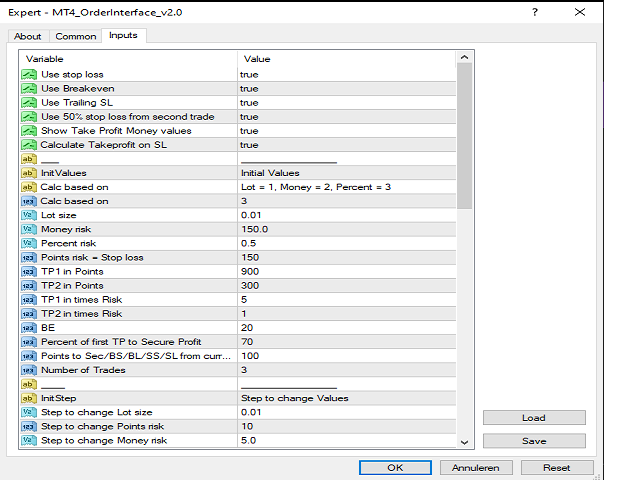Select the TP2 in Points value 300

point(250,286)
